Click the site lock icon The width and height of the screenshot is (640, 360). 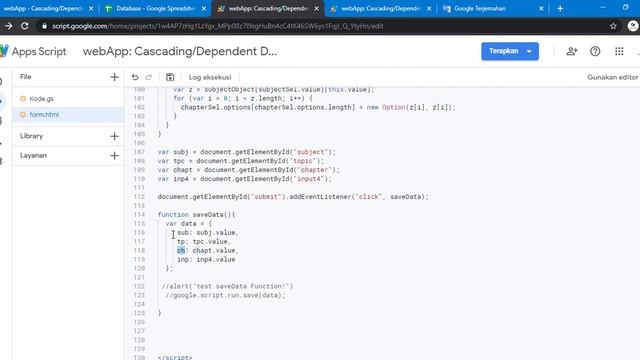pyautogui.click(x=44, y=26)
